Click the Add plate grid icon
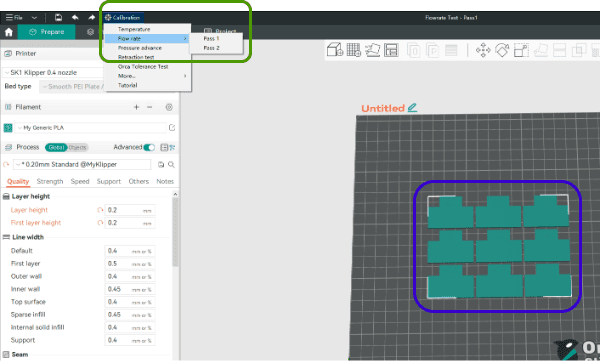The image size is (600, 361). pyautogui.click(x=354, y=50)
